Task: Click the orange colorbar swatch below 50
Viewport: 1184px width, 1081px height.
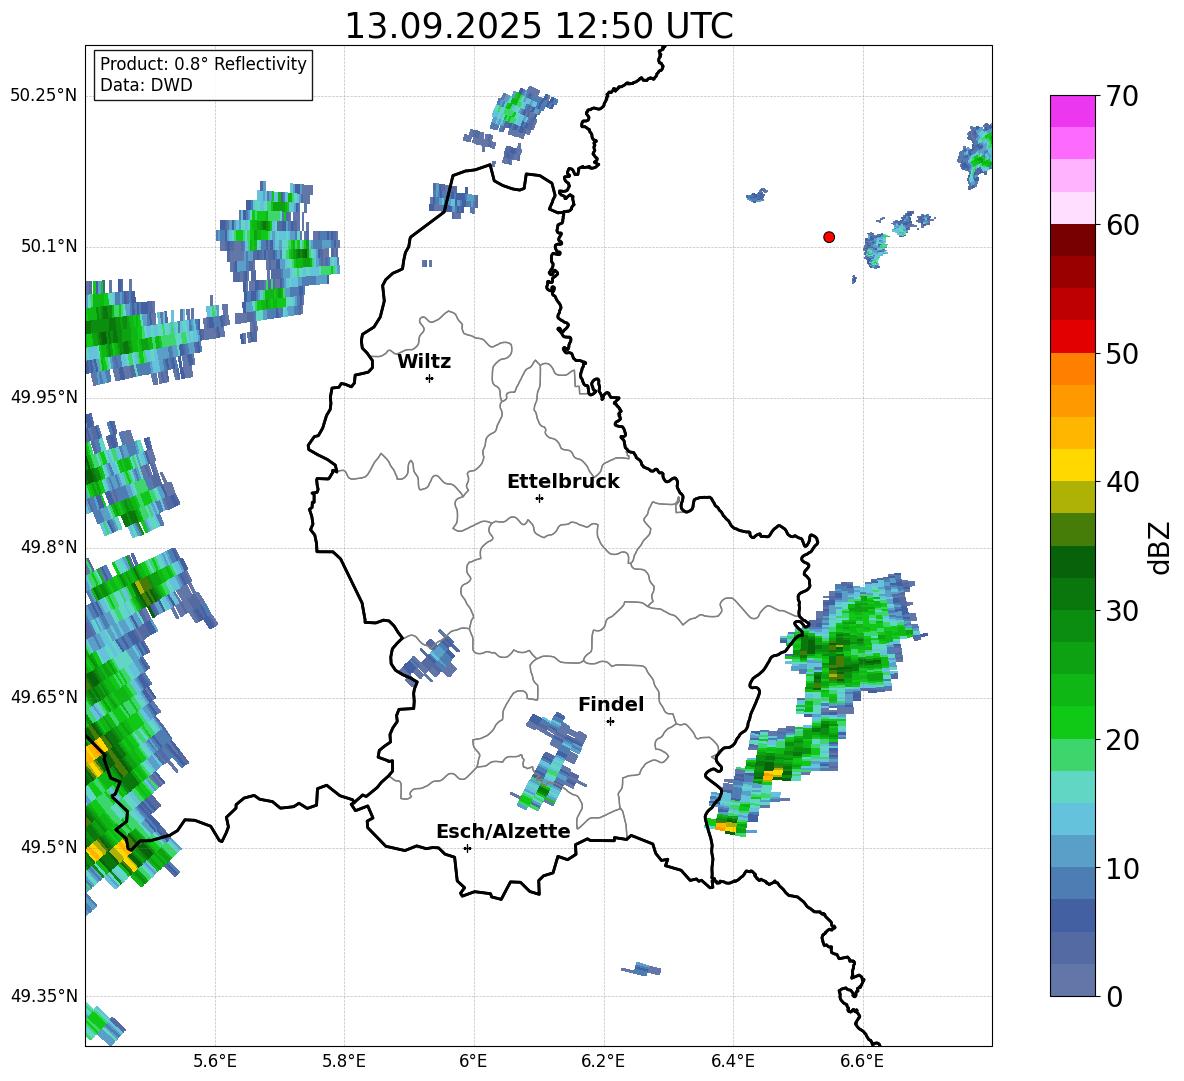Action: 1073,368
